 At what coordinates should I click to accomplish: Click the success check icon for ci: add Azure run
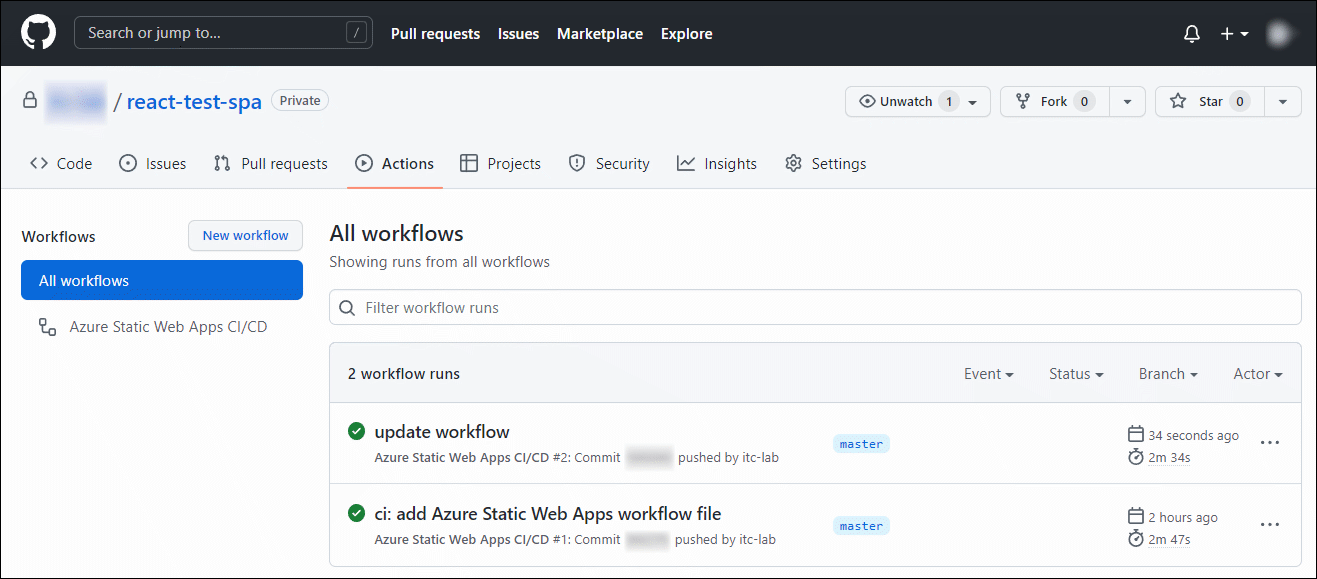356,513
